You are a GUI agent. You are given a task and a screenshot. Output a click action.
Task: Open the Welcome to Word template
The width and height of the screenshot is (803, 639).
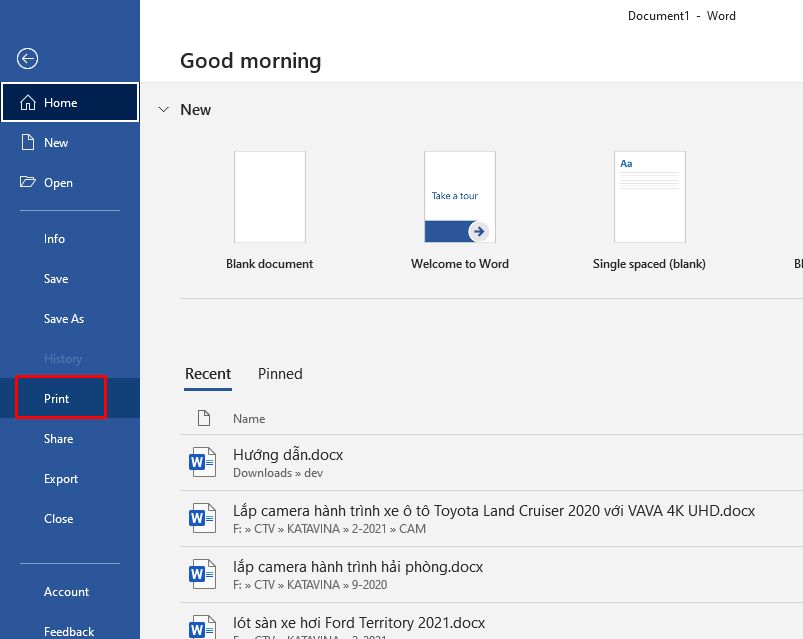(460, 197)
